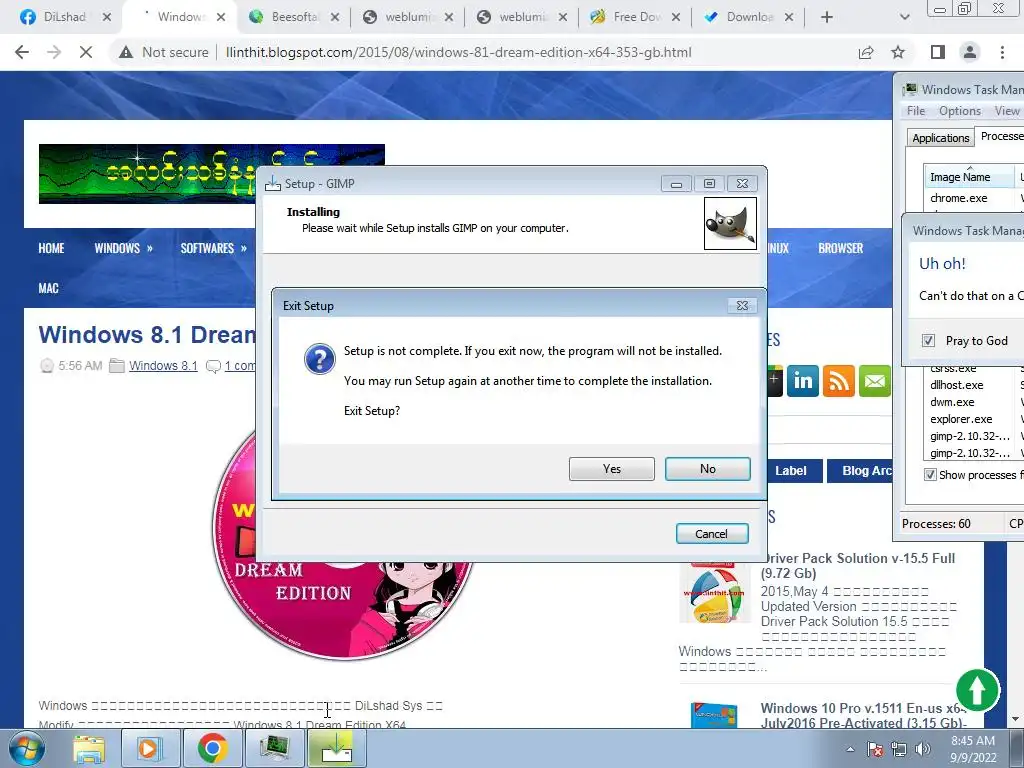
Task: Stop page loading with X button
Action: 86,52
